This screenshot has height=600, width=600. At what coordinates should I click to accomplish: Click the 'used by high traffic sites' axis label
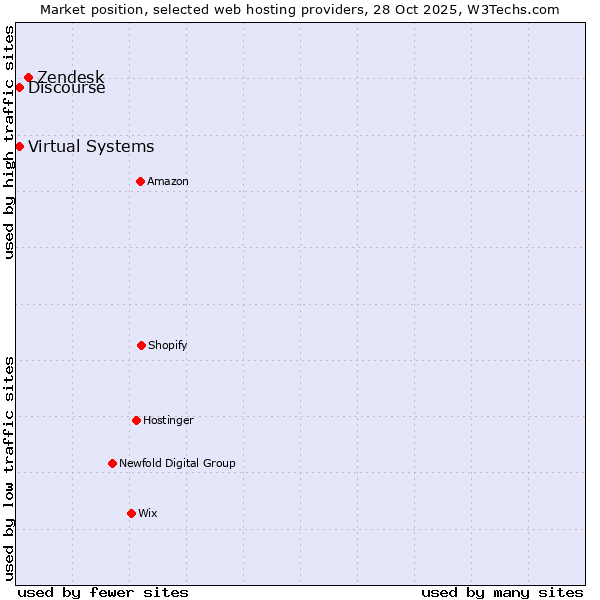9,142
